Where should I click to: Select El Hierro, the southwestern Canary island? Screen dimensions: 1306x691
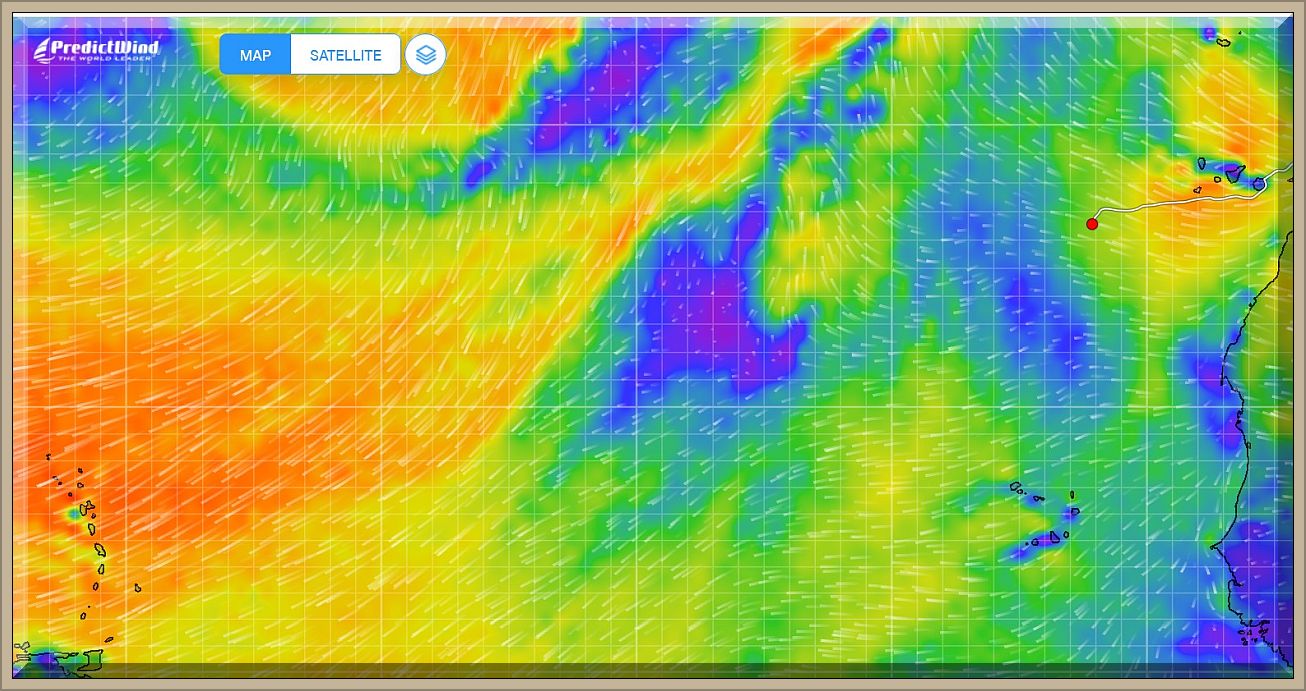click(1199, 189)
